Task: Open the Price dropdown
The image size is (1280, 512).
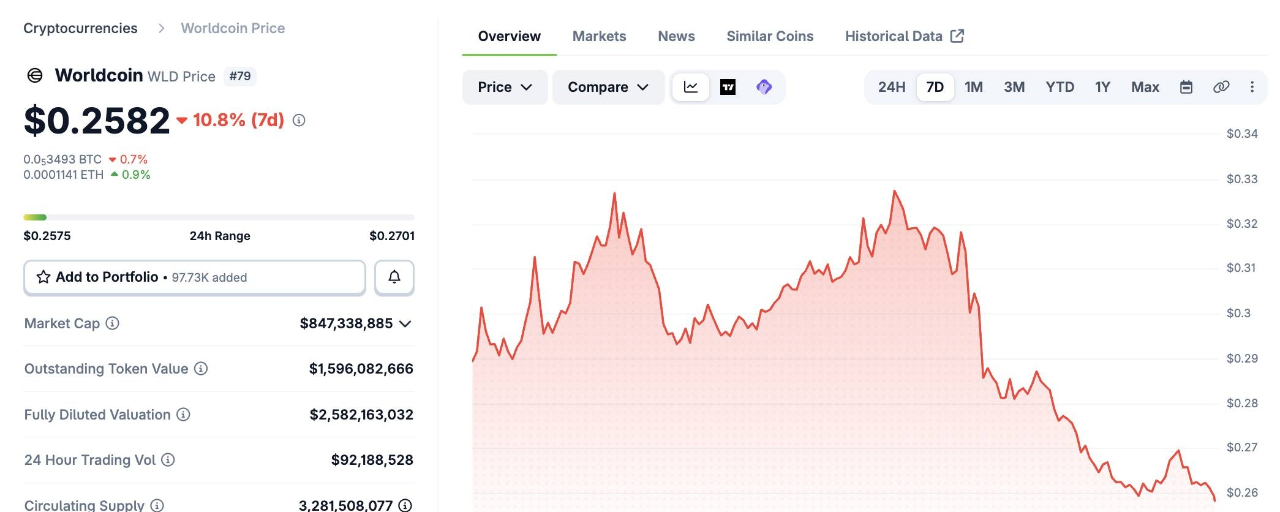Action: tap(504, 87)
